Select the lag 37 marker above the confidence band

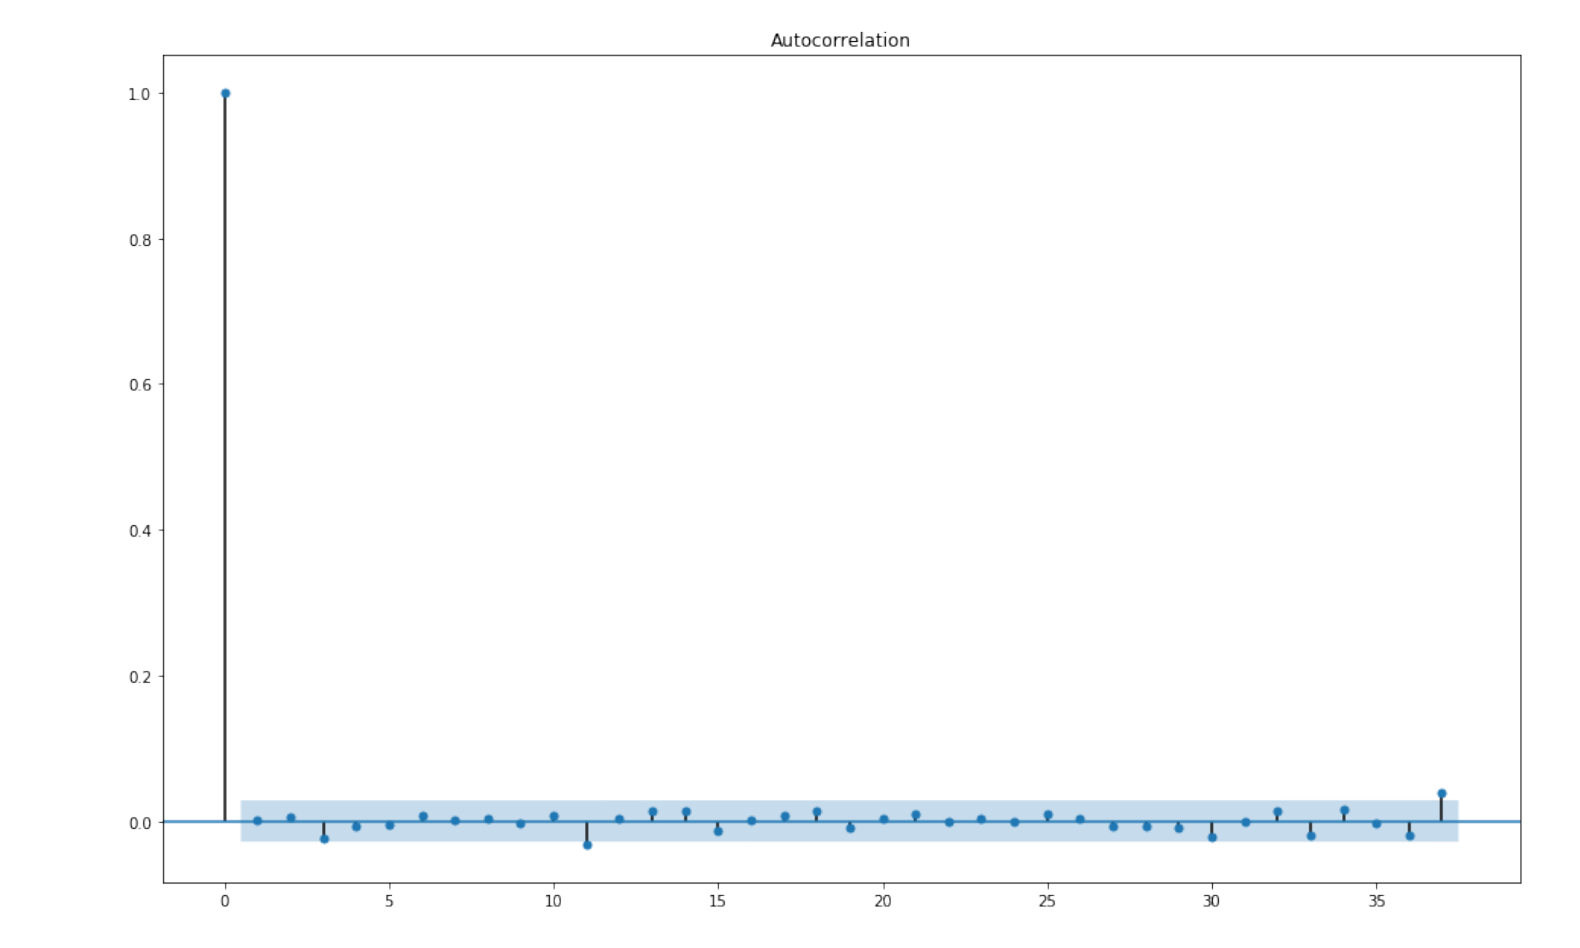pyautogui.click(x=1441, y=793)
